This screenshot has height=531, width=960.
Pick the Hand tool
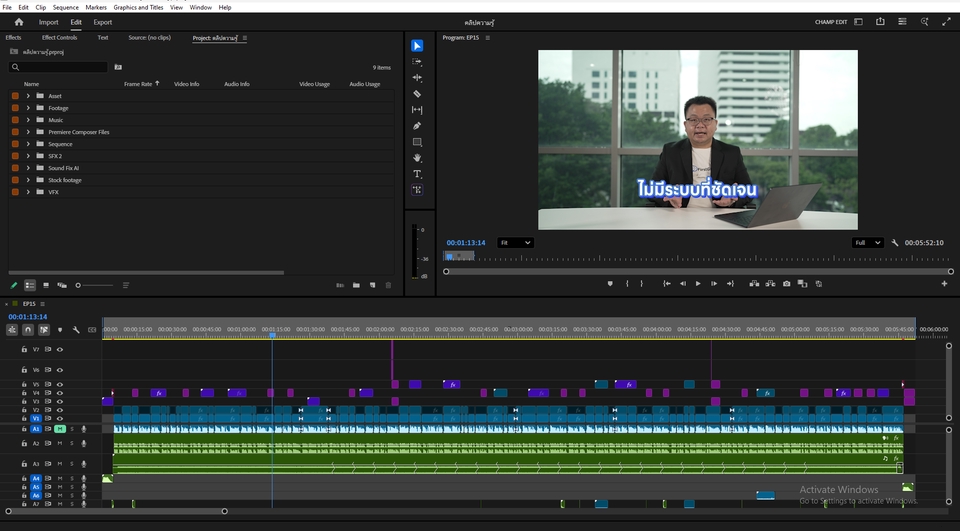[x=417, y=158]
